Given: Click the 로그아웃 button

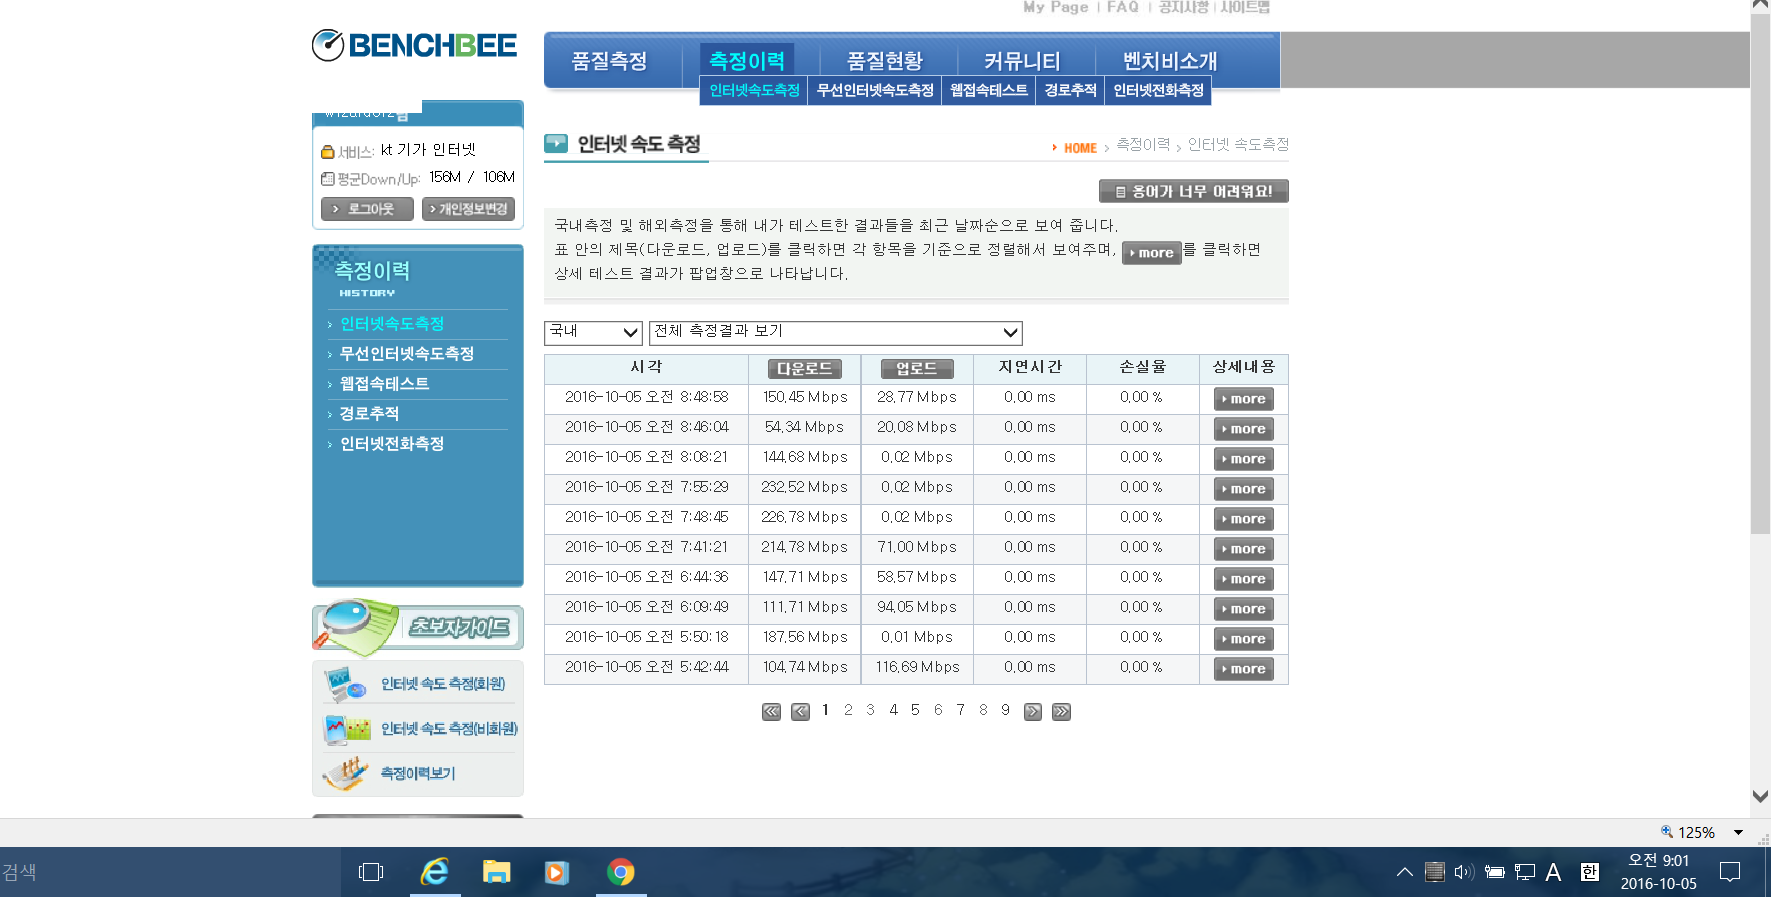Looking at the screenshot, I should coord(367,209).
